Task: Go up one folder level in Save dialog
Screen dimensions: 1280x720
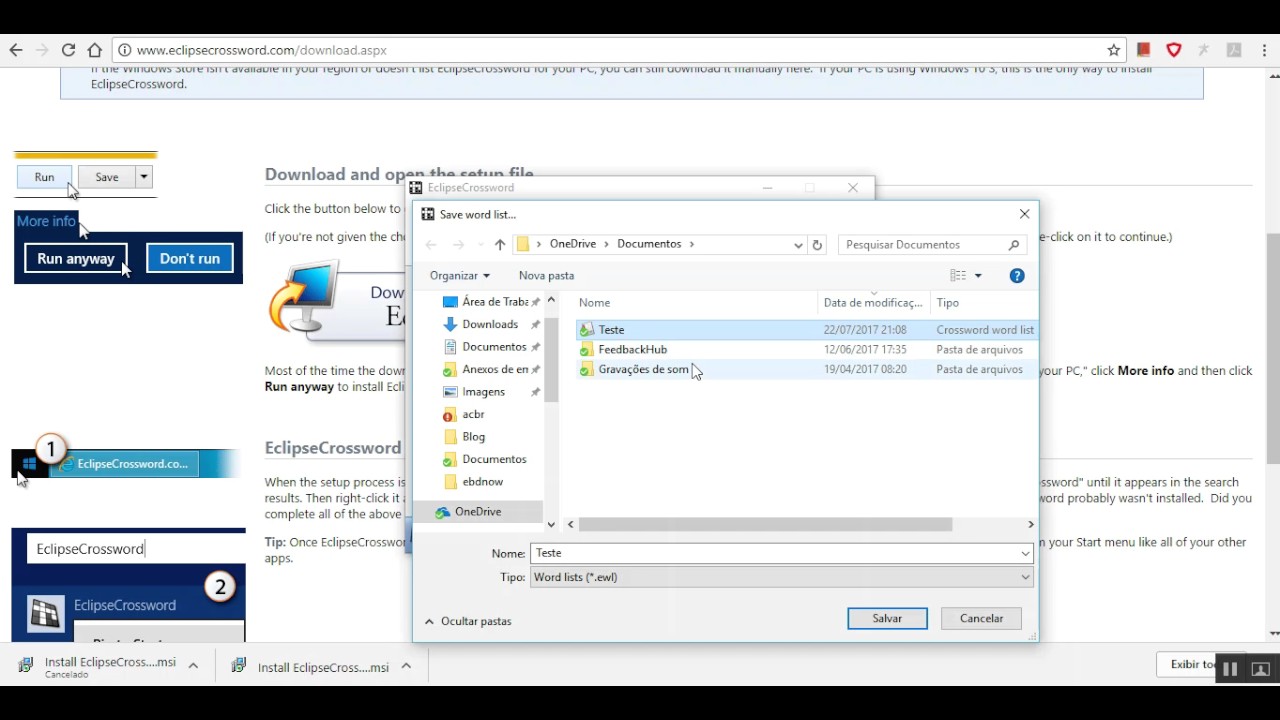Action: [500, 245]
